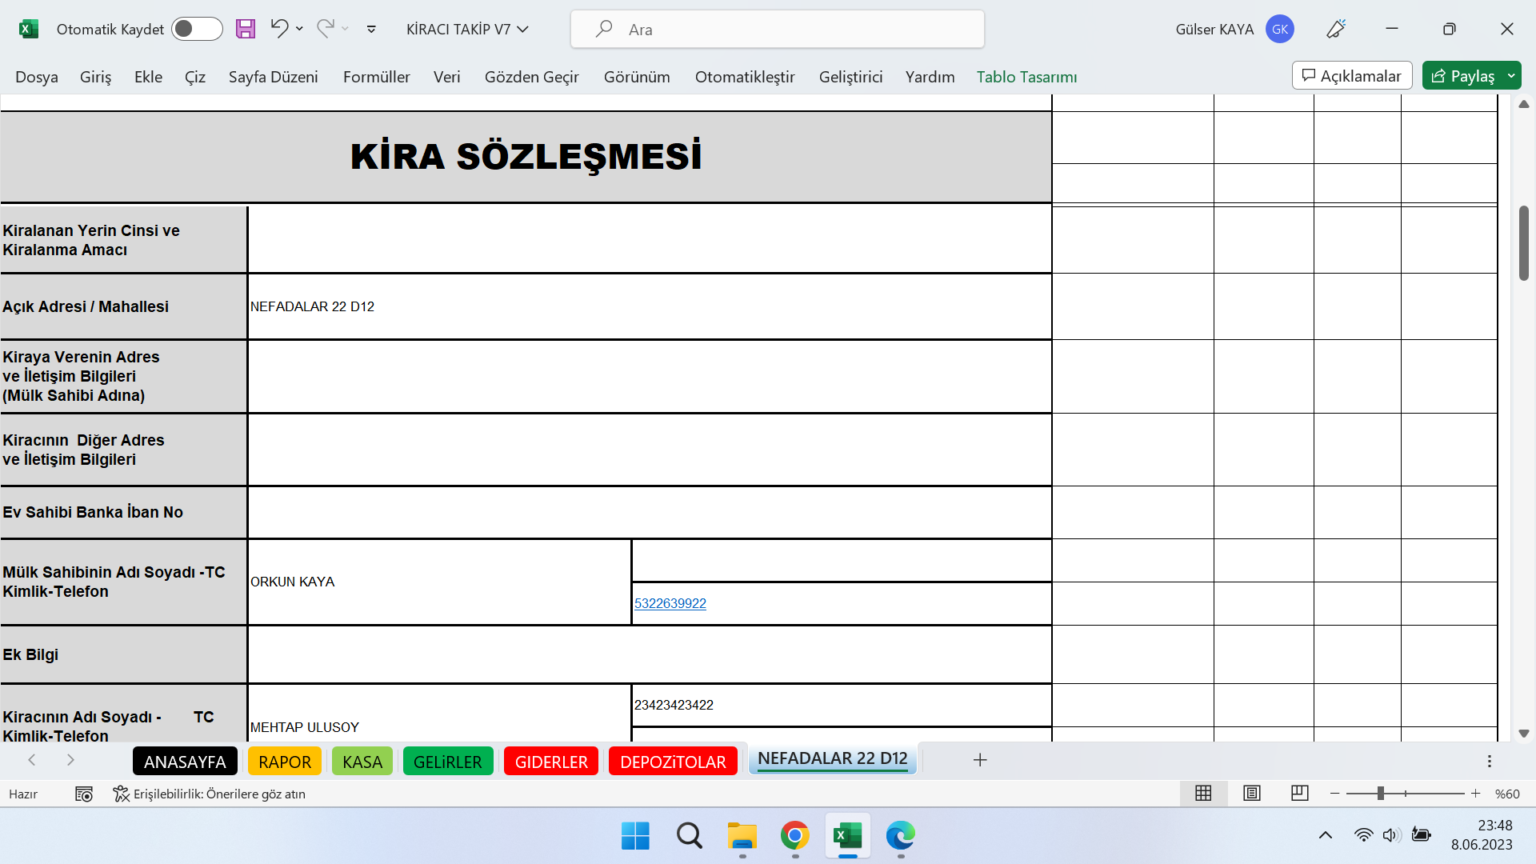Image resolution: width=1536 pixels, height=864 pixels.
Task: Switch to the Formüller ribbon tab
Action: click(x=376, y=76)
